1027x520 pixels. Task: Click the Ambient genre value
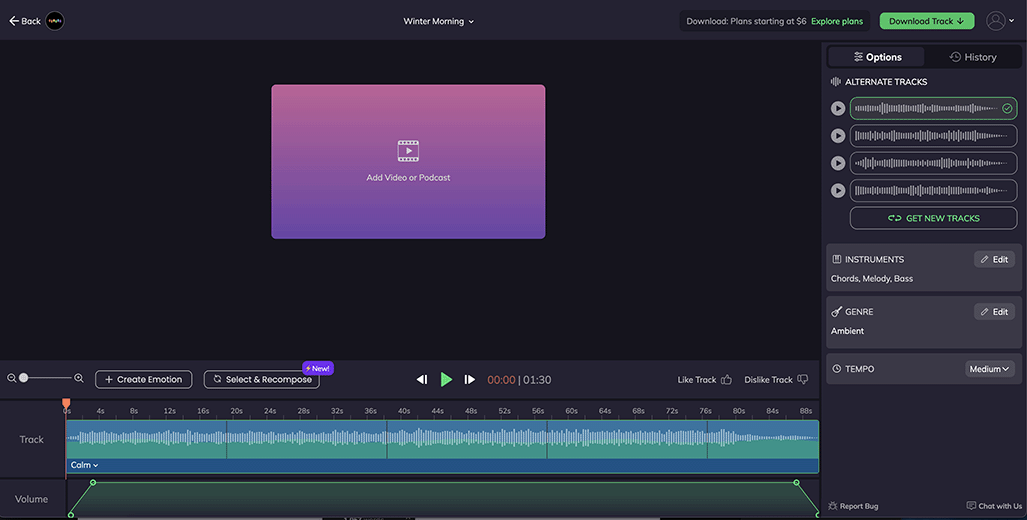(848, 331)
